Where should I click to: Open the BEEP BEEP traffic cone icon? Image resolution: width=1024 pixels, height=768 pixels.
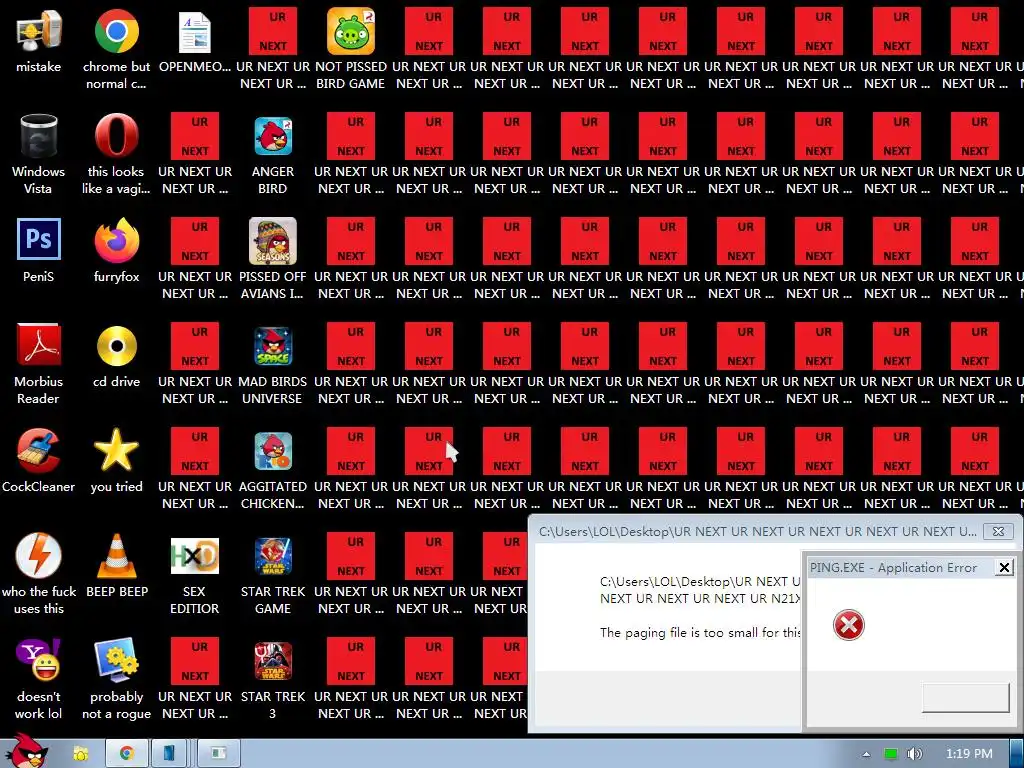(x=116, y=556)
